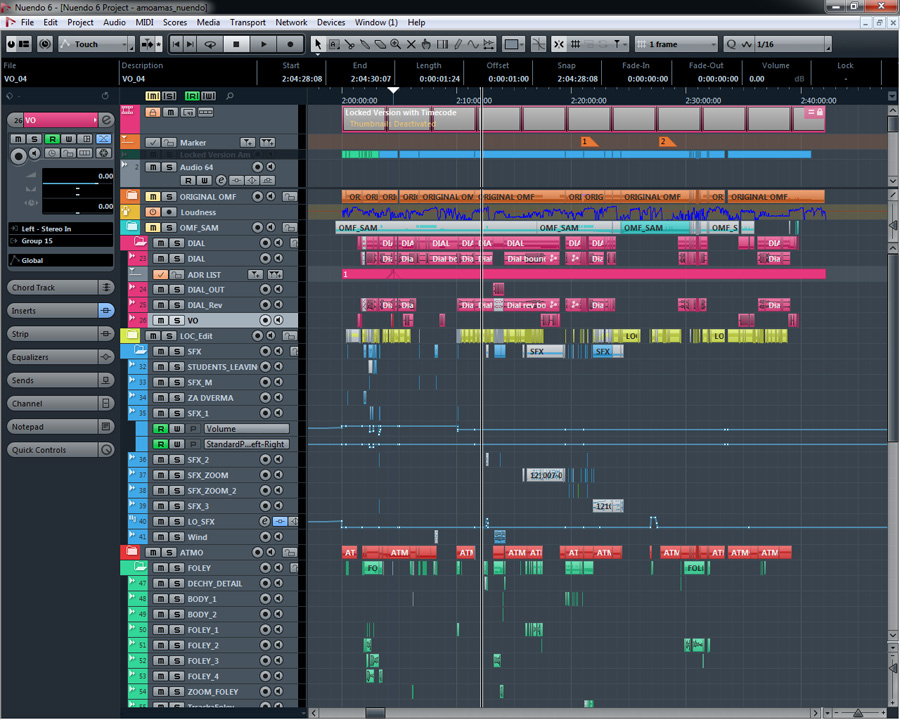
Task: Select the Object Selection arrow tool
Action: pos(318,44)
